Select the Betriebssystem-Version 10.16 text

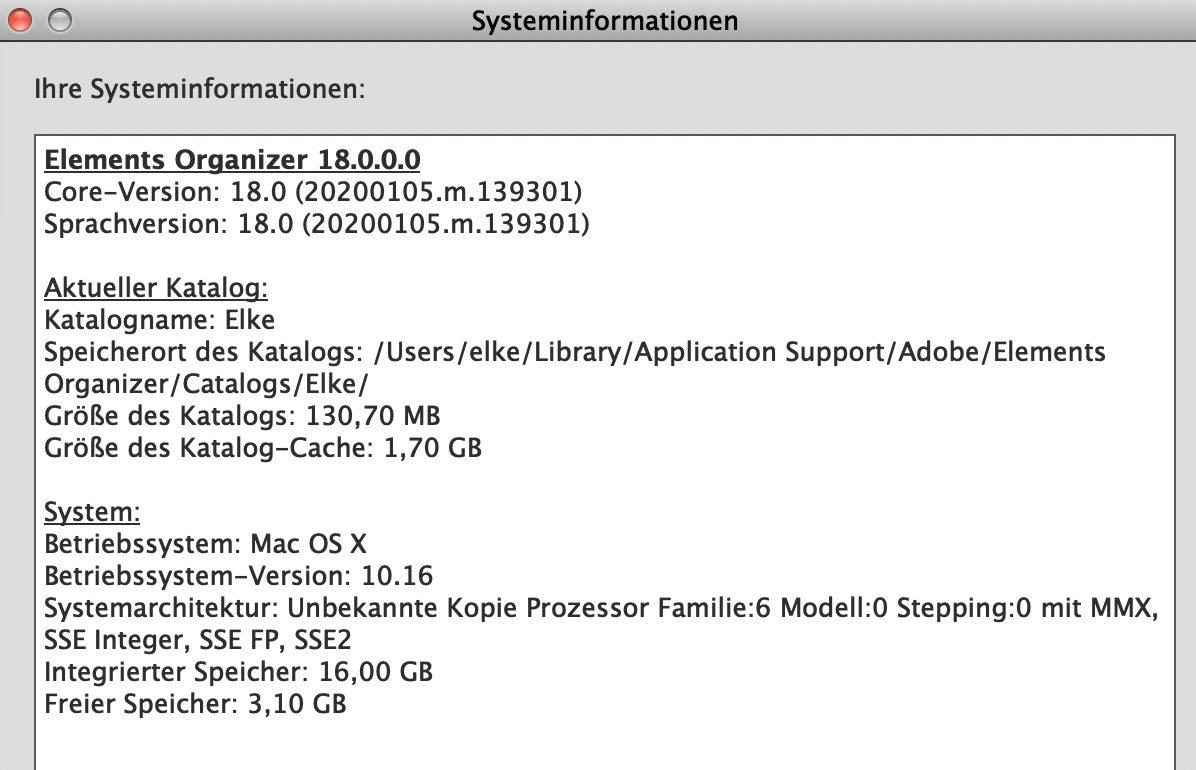237,575
